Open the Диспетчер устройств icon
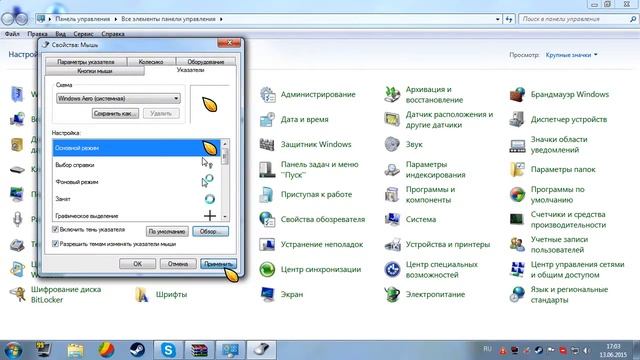The width and height of the screenshot is (640, 360). click(x=518, y=120)
